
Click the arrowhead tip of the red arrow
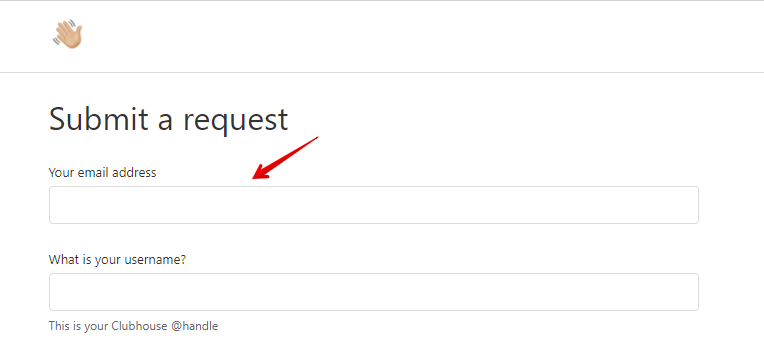point(256,177)
